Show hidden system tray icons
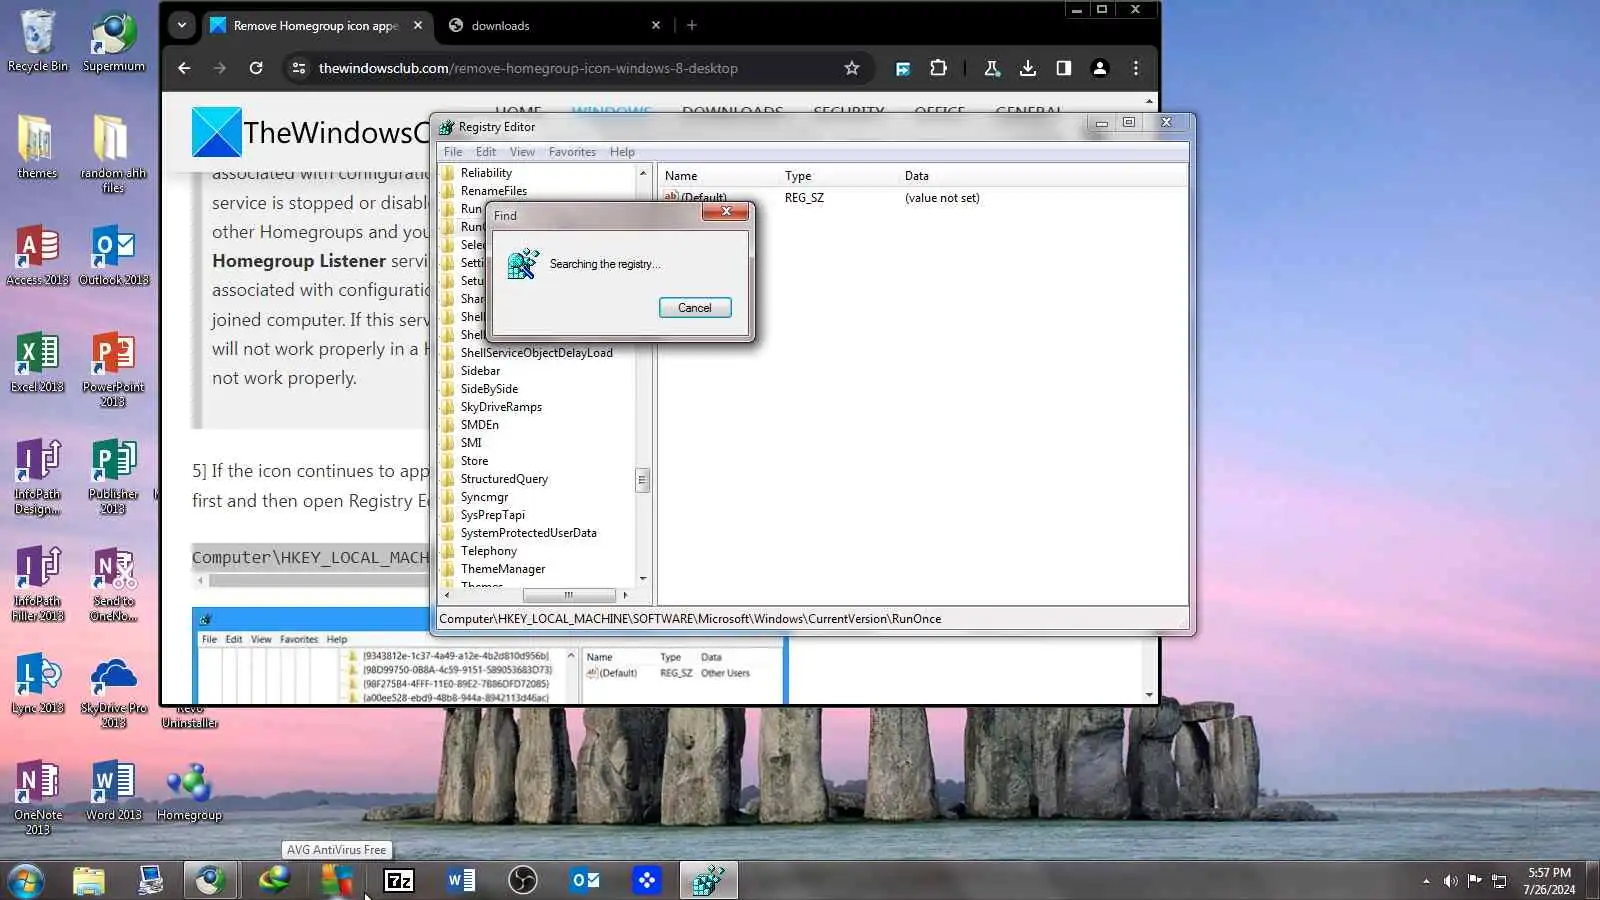Viewport: 1600px width, 900px height. point(1426,881)
